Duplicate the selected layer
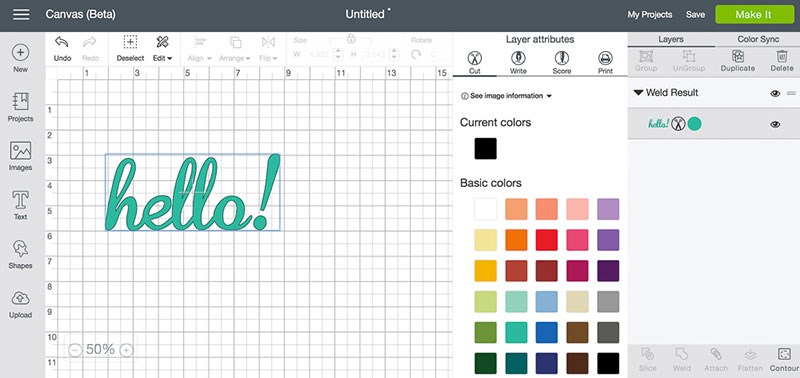The height and width of the screenshot is (378, 800). (x=738, y=61)
